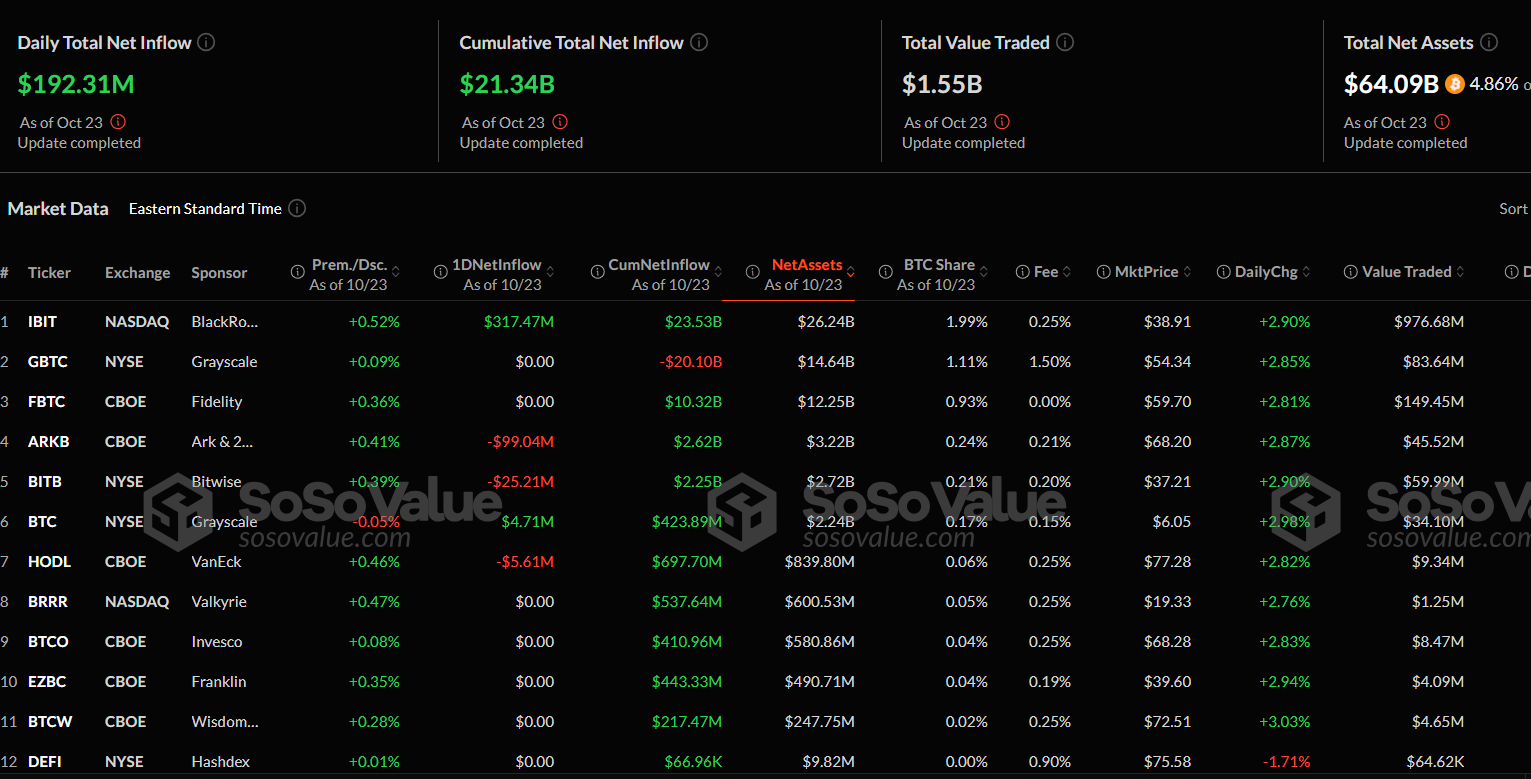Click info icon on Fee column header
Screen dimensions: 1531x779
tap(1023, 272)
